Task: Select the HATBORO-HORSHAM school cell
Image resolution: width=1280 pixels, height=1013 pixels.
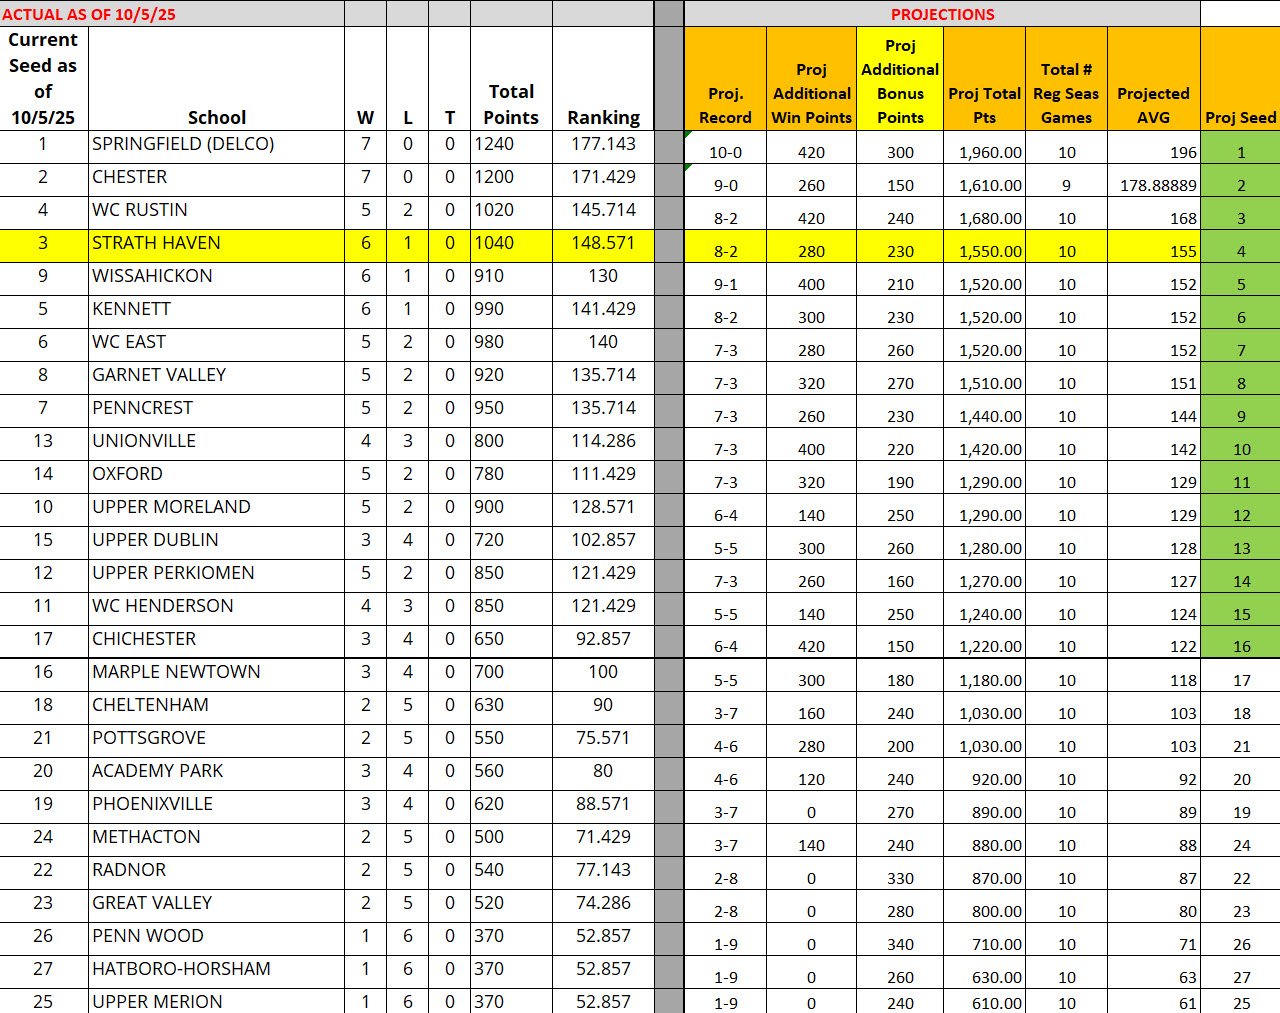Action: tap(215, 969)
